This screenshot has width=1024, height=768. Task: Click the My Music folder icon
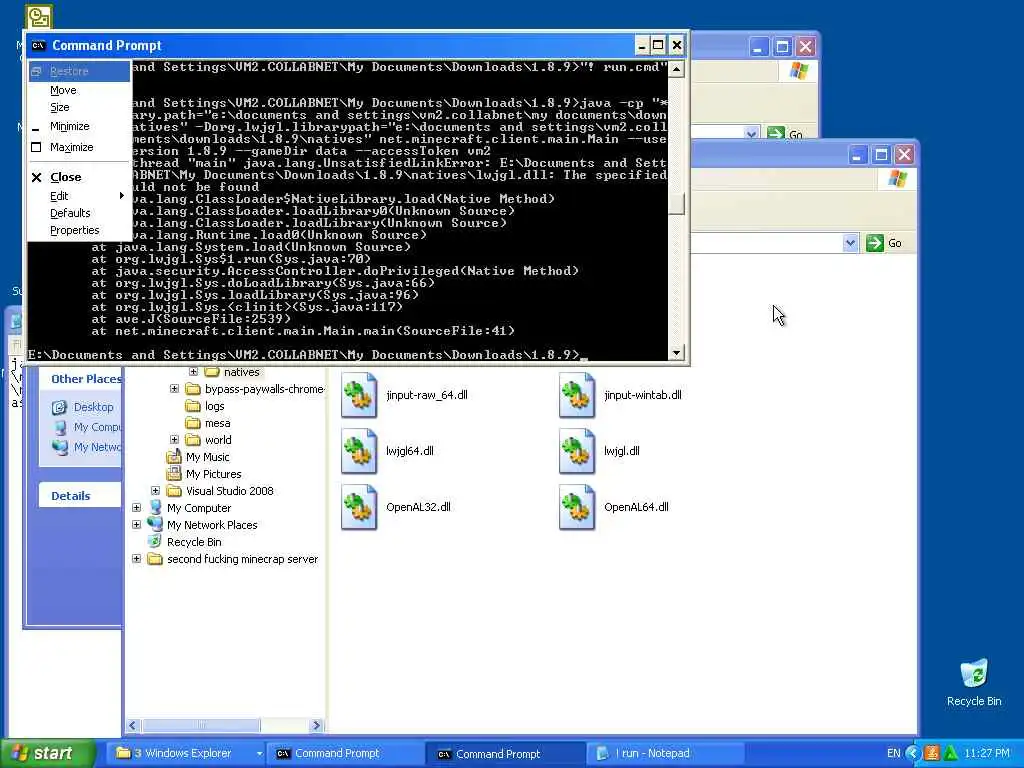(x=174, y=457)
